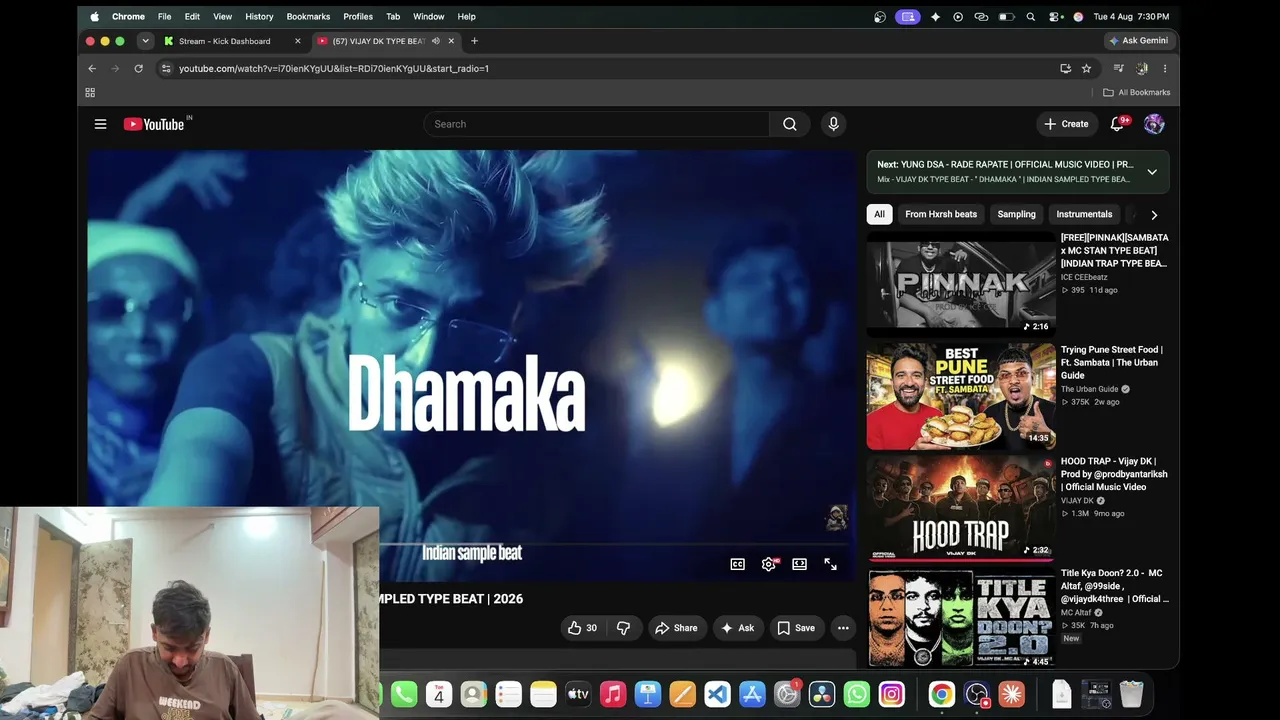The height and width of the screenshot is (720, 1280).
Task: Go to YouTube home via logo
Action: click(154, 124)
